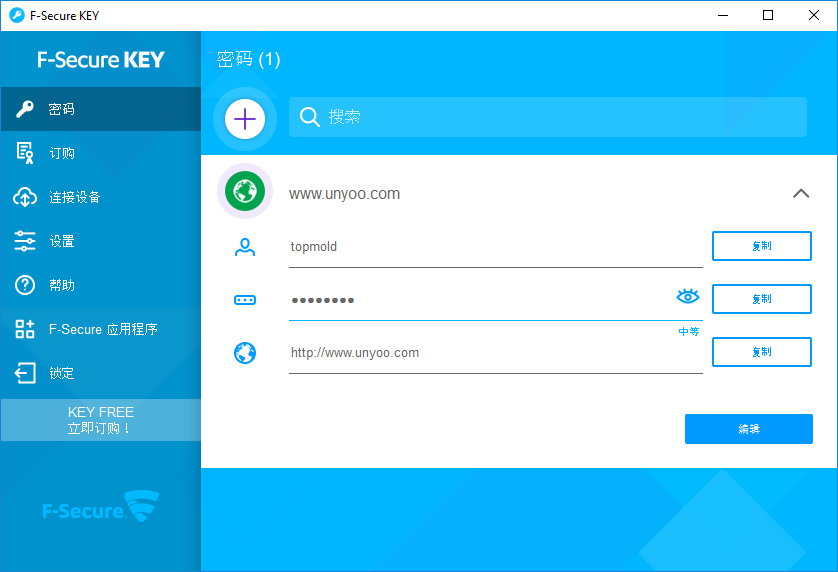Click into the 搜索 search field
Image resolution: width=838 pixels, height=572 pixels.
tap(548, 117)
